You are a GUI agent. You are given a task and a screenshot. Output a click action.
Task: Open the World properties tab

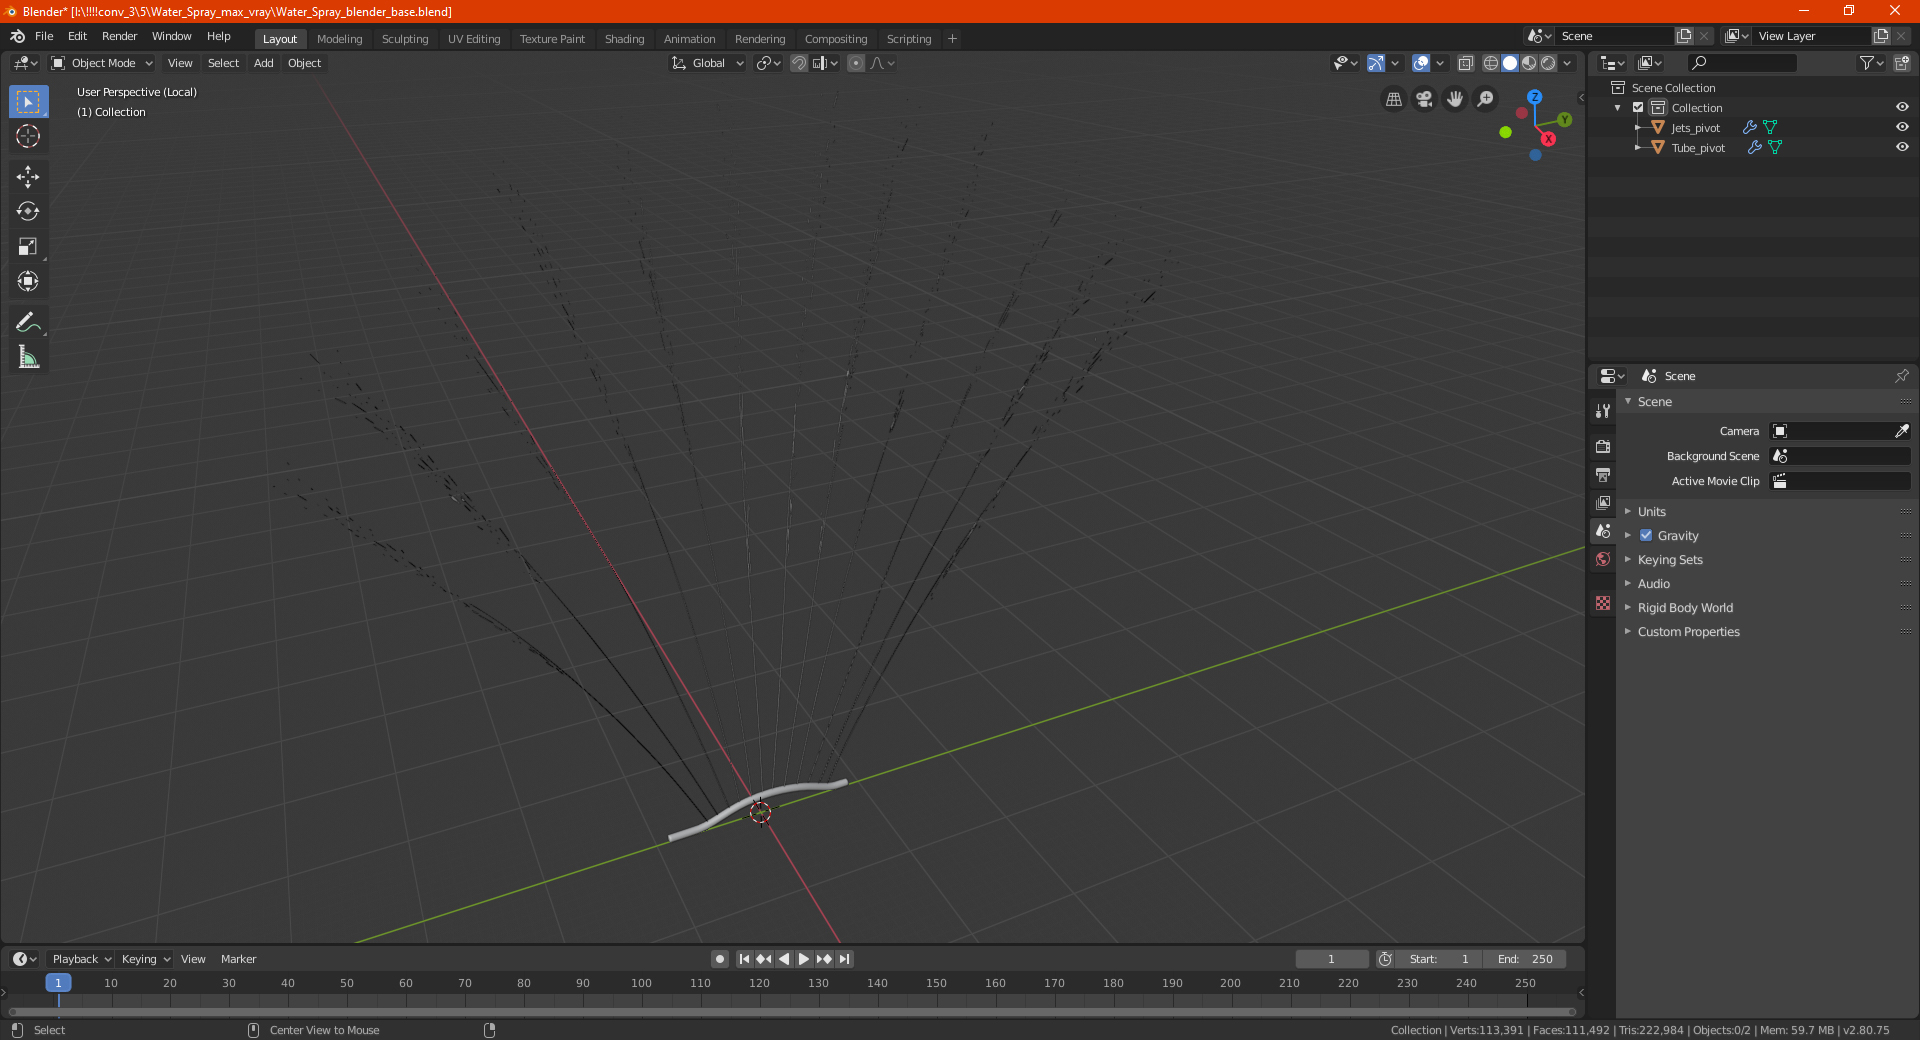pos(1603,559)
